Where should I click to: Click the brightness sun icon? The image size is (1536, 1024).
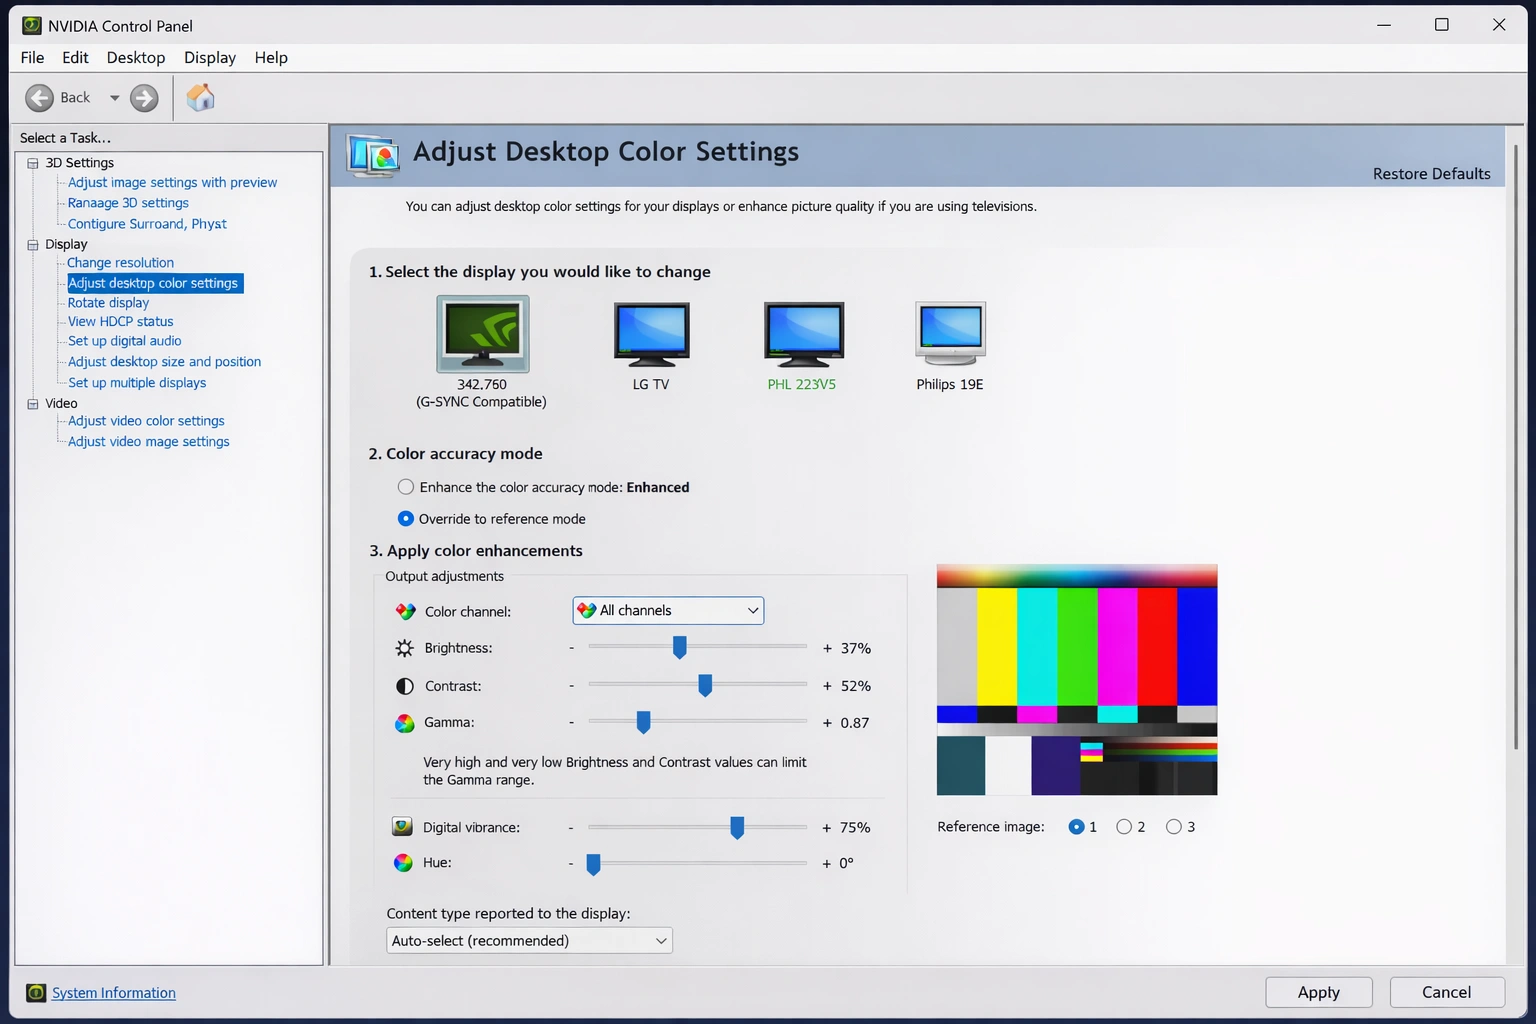tap(404, 648)
